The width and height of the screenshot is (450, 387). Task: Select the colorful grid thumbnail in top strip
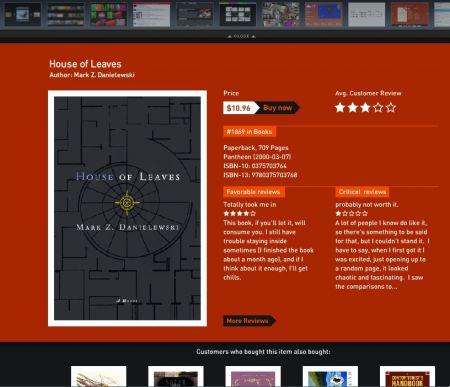(108, 14)
